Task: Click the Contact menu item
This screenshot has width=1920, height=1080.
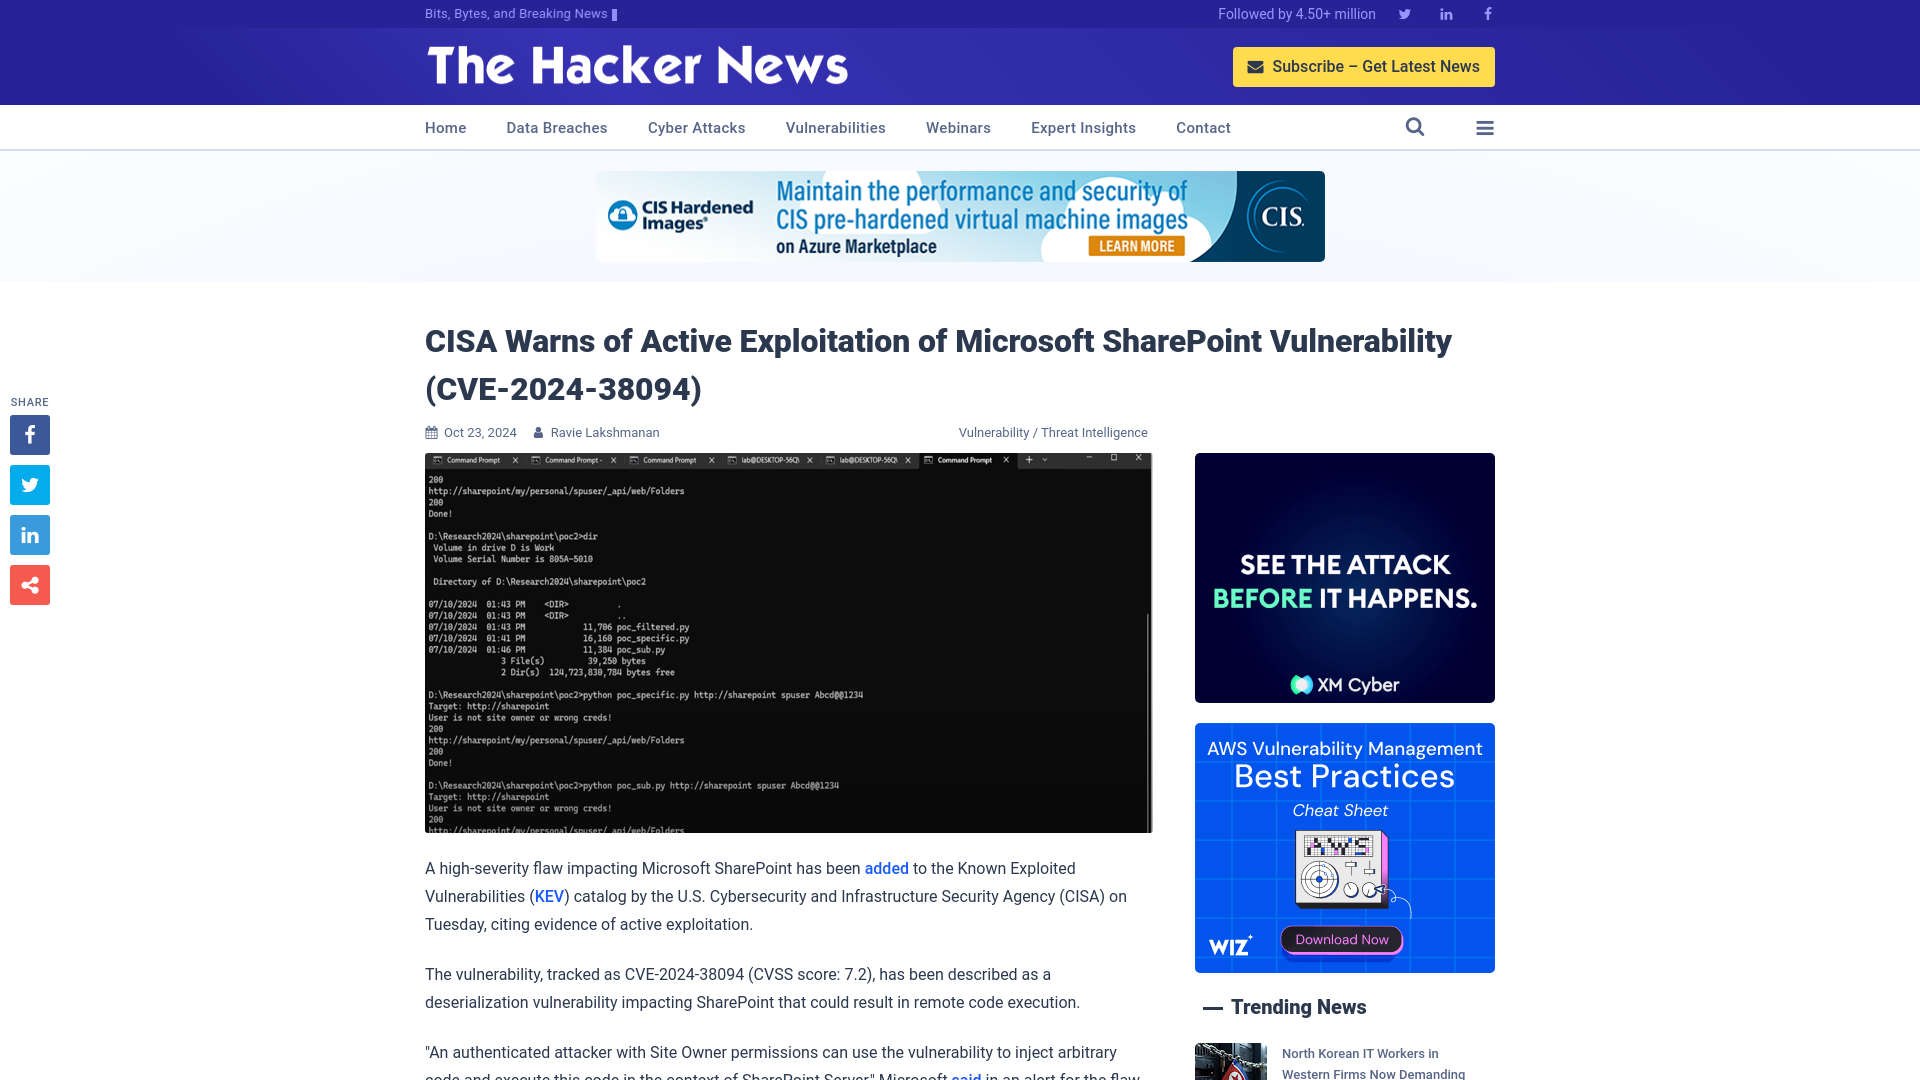Action: pyautogui.click(x=1203, y=127)
